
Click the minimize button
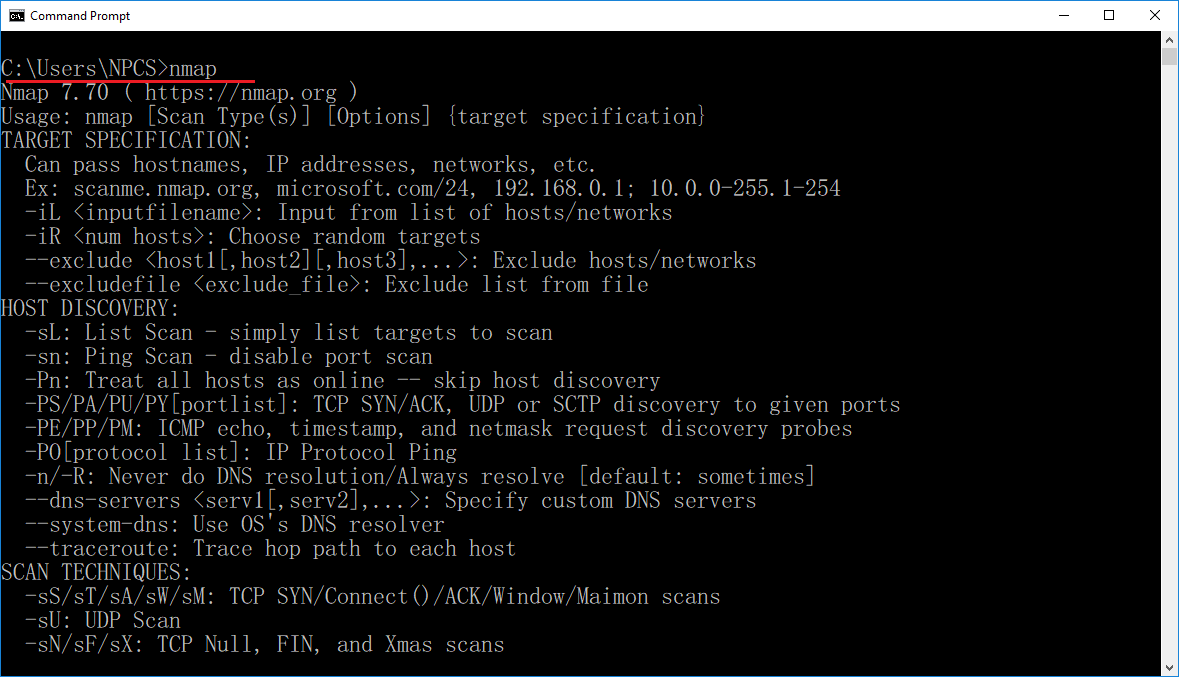1063,15
